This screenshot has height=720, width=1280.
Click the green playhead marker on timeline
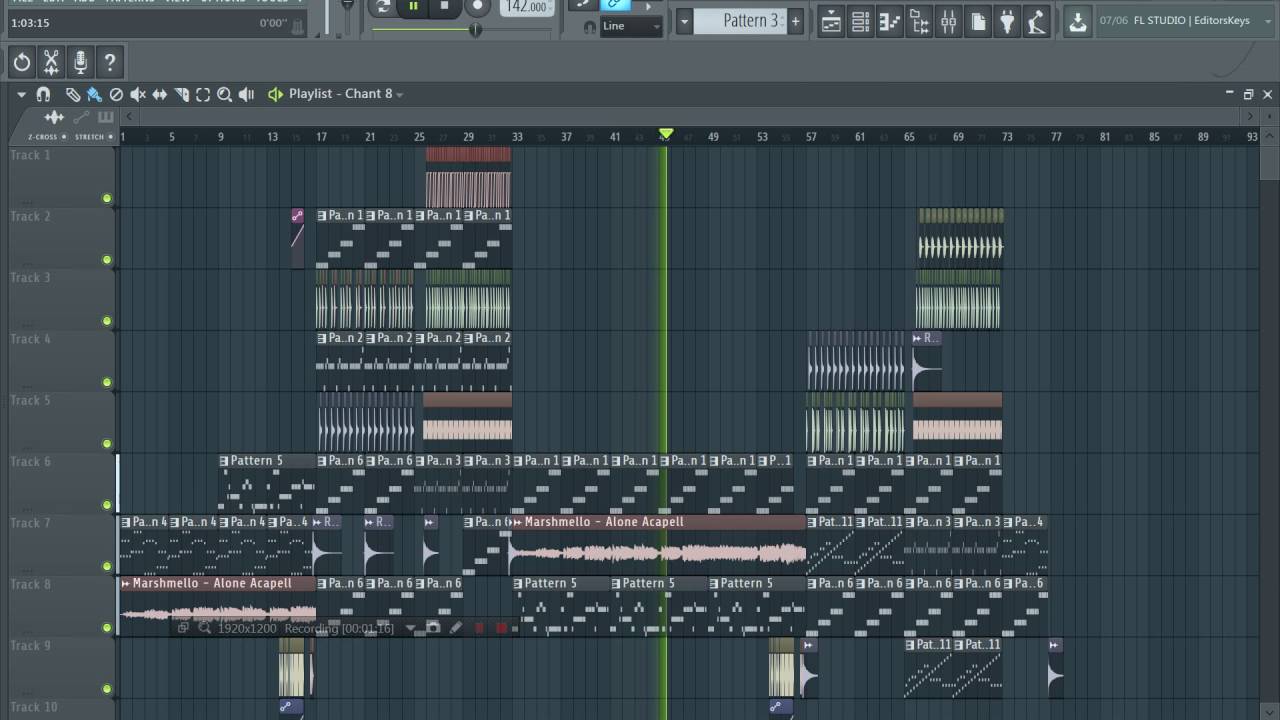pyautogui.click(x=666, y=134)
